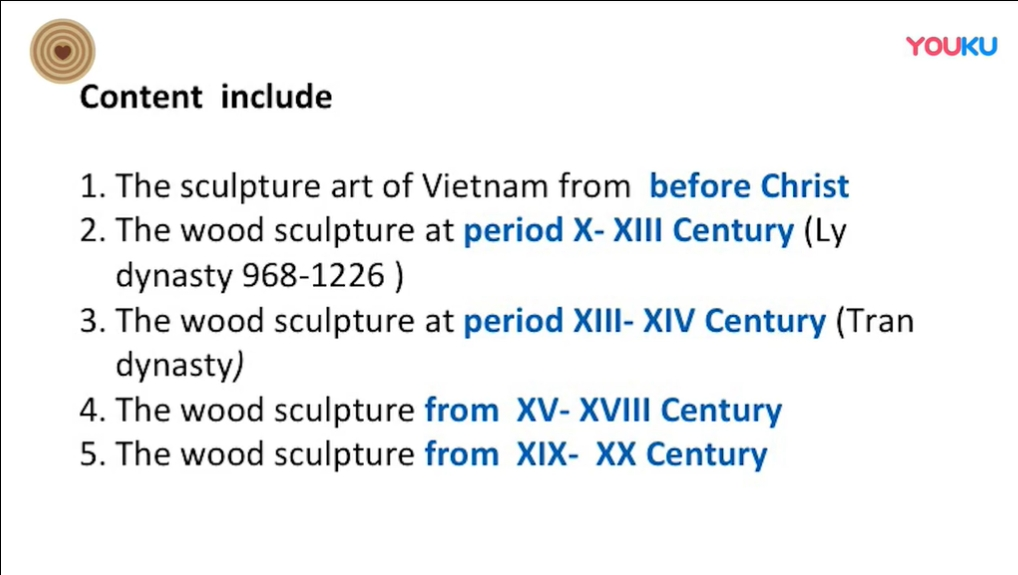Select the 'before Christ' blue text
Image resolution: width=1018 pixels, height=575 pixels.
tap(749, 186)
